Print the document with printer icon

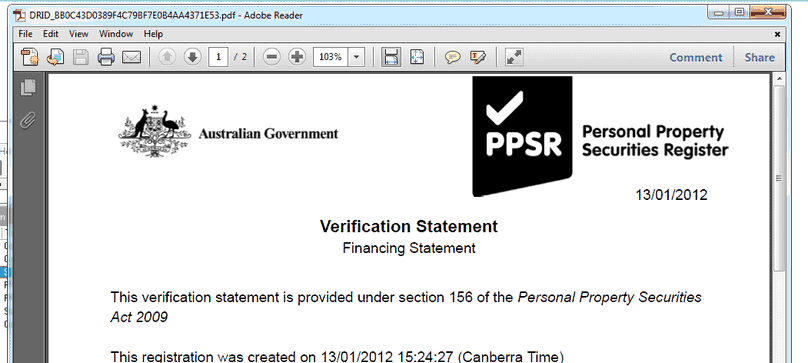[x=106, y=57]
